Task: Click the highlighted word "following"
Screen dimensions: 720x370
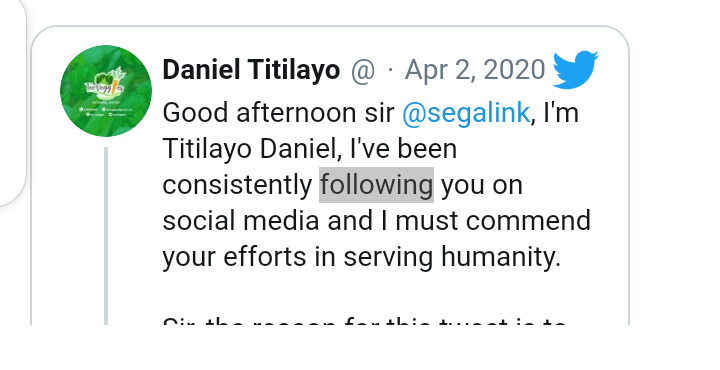Action: click(377, 185)
